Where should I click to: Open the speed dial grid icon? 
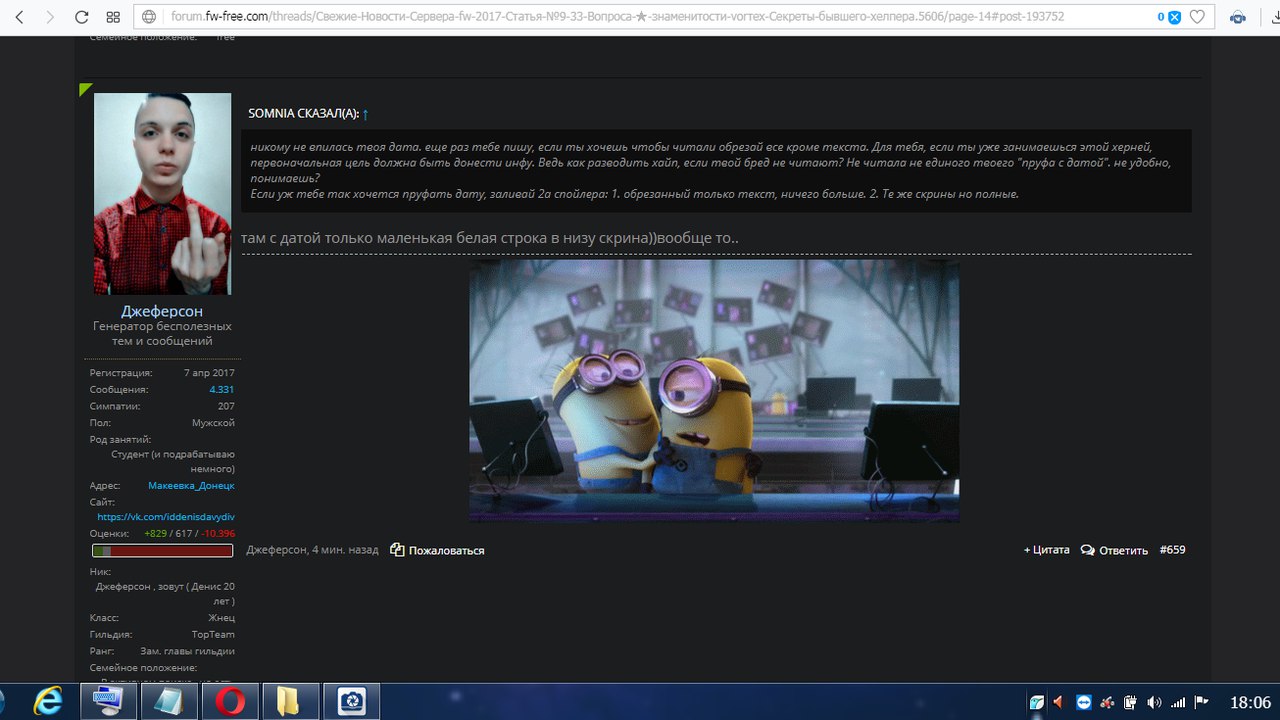point(113,17)
